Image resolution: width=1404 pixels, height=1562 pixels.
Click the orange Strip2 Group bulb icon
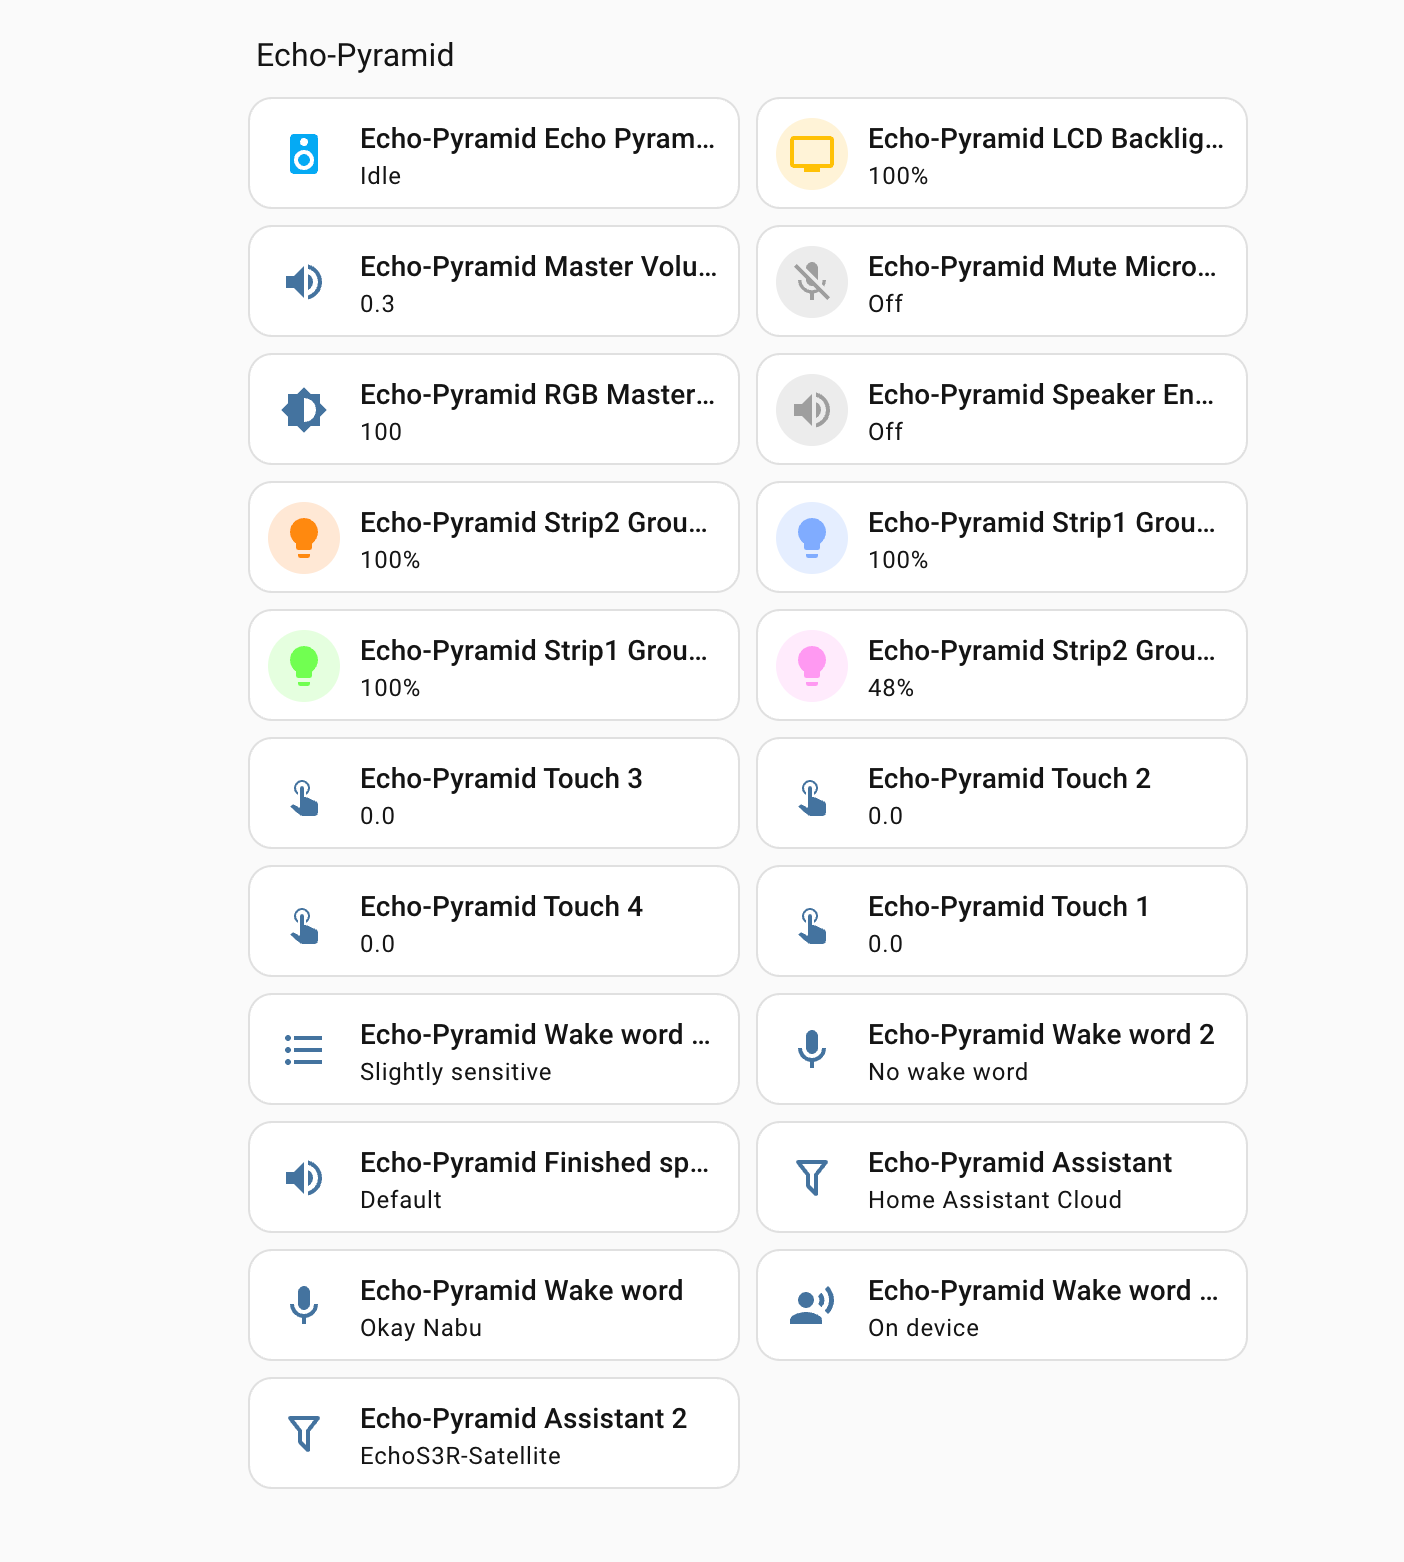tap(304, 538)
